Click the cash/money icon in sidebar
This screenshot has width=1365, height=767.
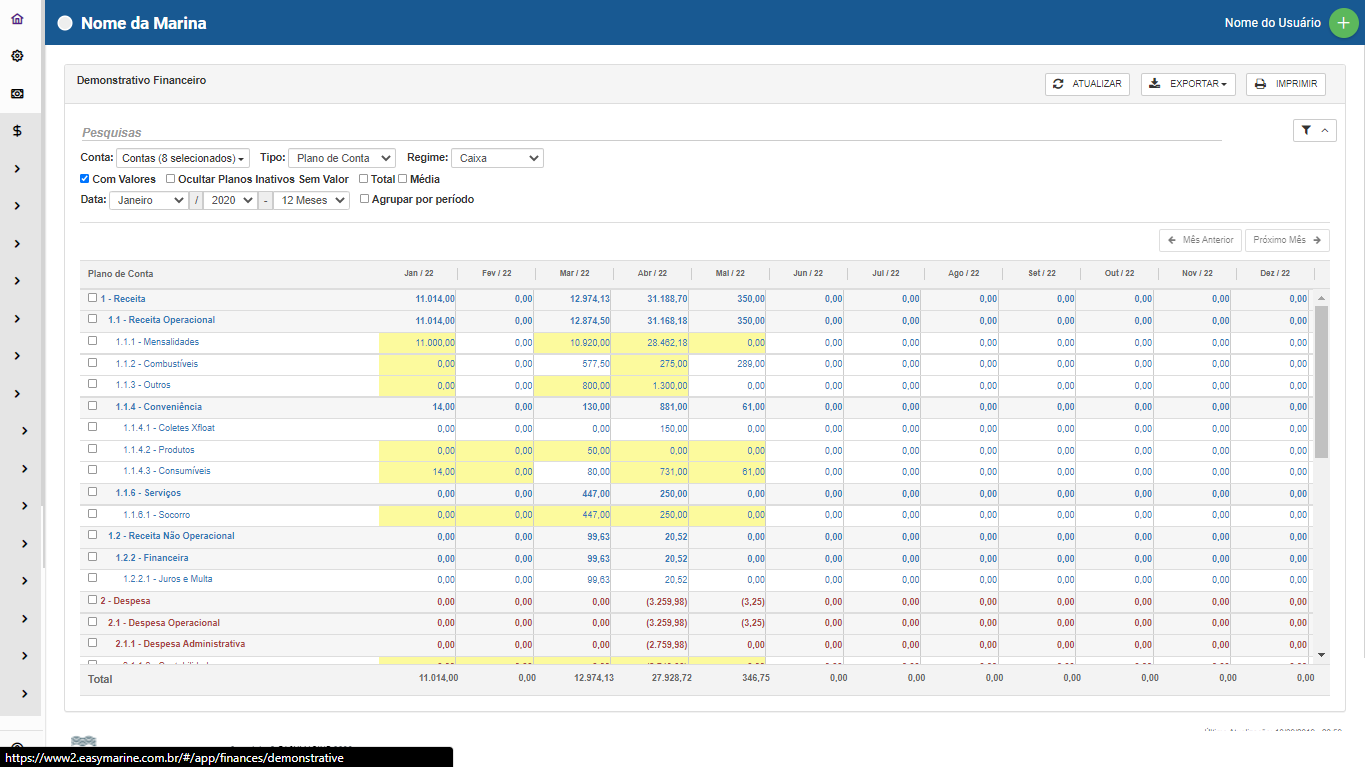(17, 94)
